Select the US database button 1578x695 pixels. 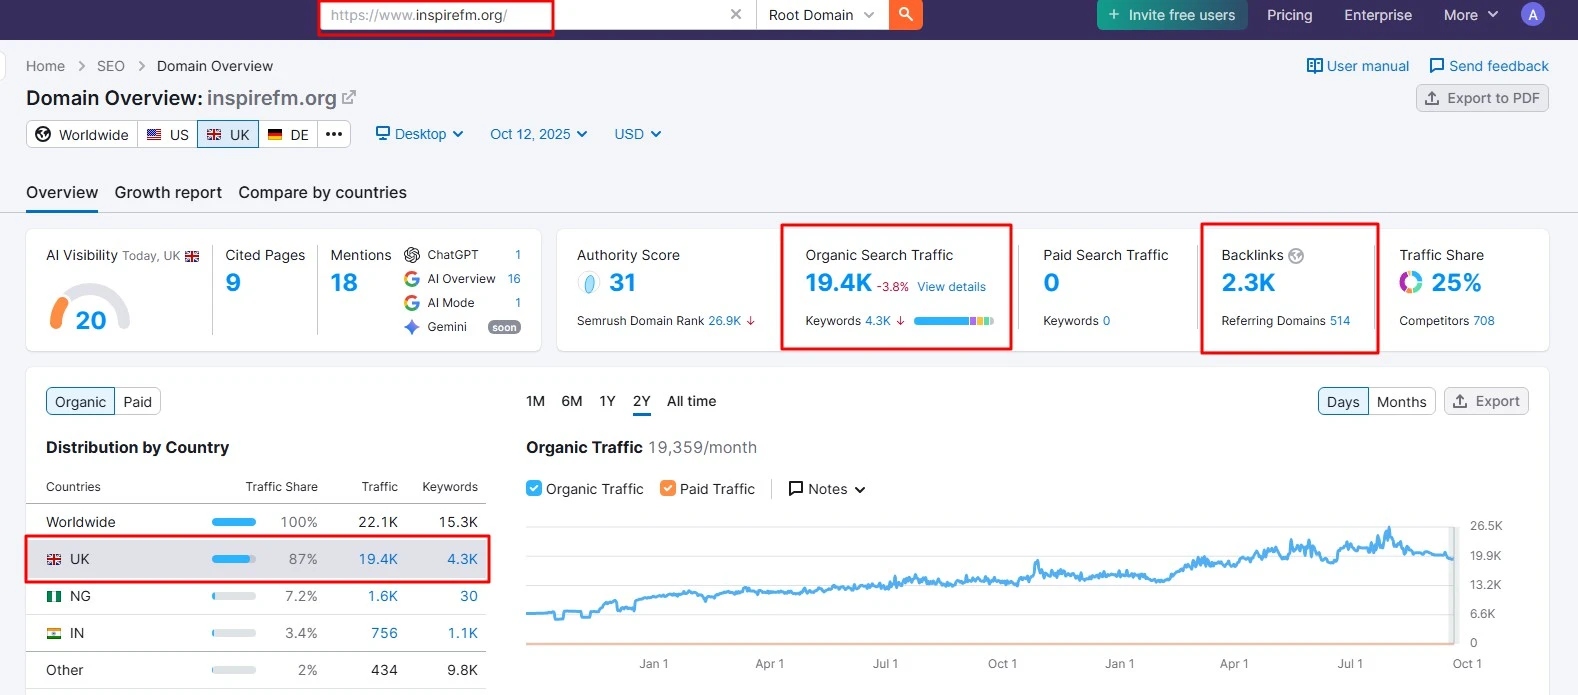coord(168,134)
